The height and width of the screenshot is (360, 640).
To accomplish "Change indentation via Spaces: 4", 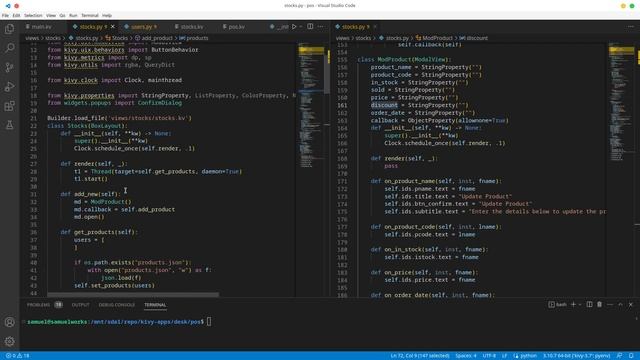I will (466, 356).
